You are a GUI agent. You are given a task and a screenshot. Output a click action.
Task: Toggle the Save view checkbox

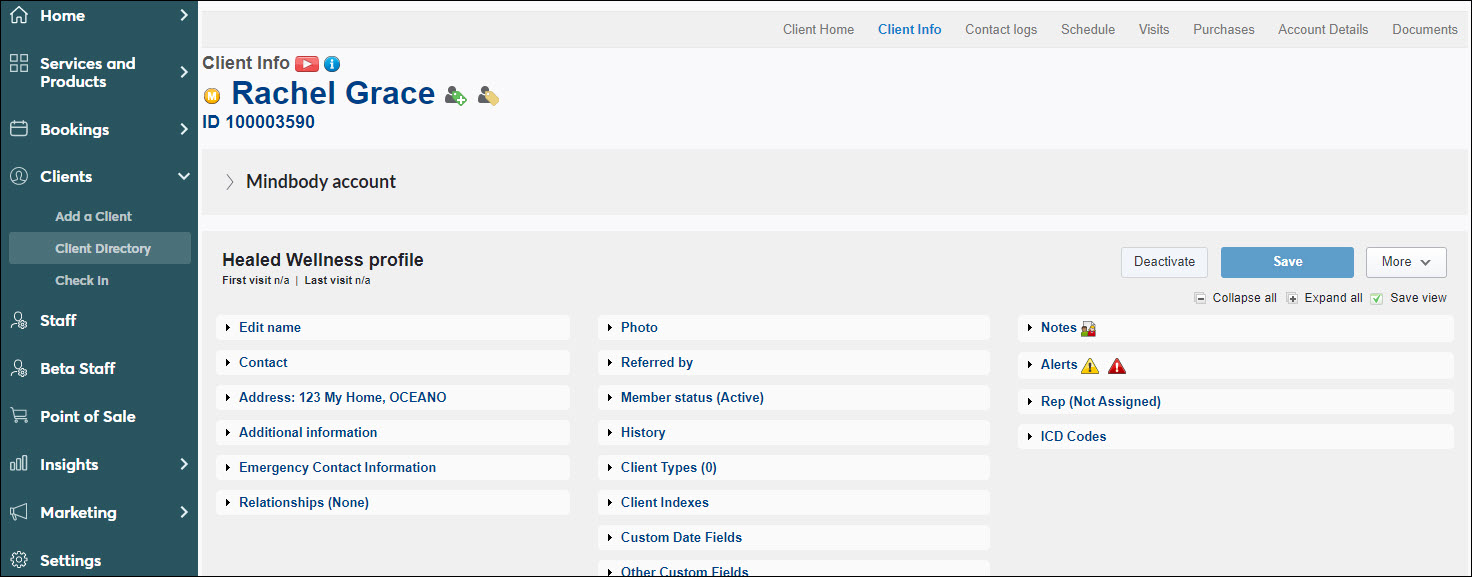[1377, 298]
